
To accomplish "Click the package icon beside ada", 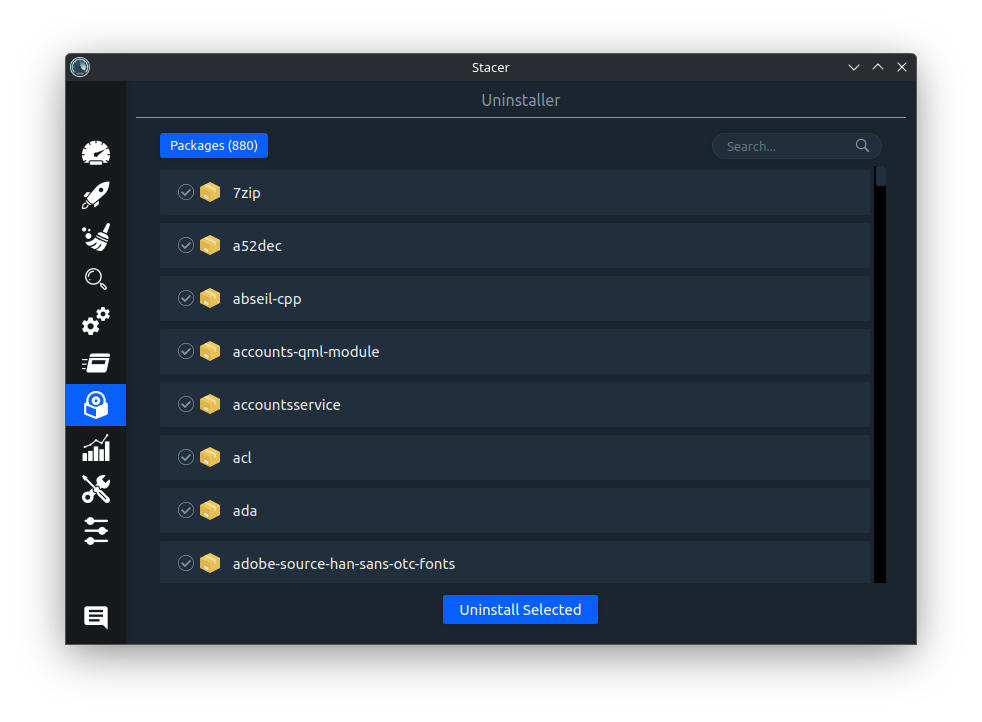I will (210, 510).
